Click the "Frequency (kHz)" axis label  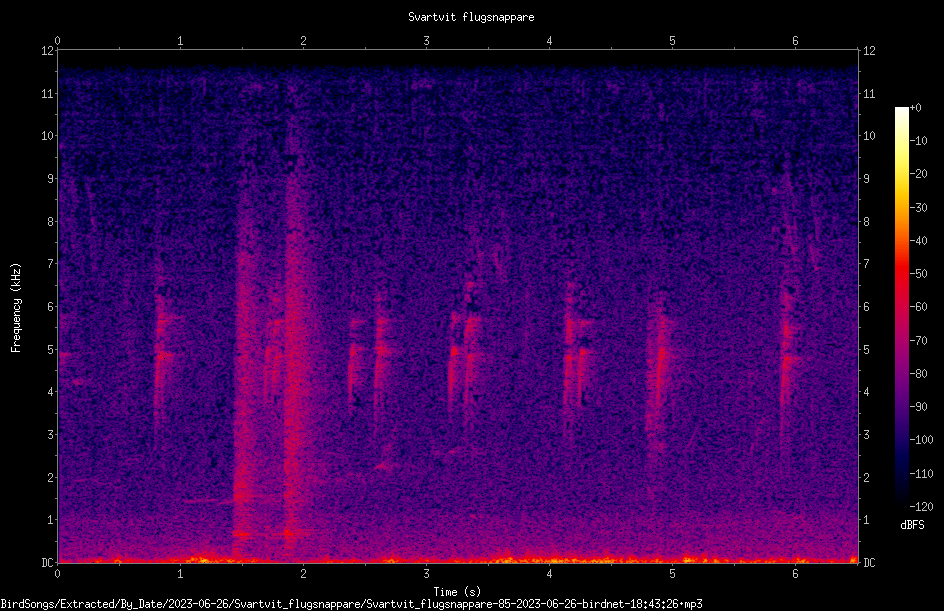[x=16, y=308]
